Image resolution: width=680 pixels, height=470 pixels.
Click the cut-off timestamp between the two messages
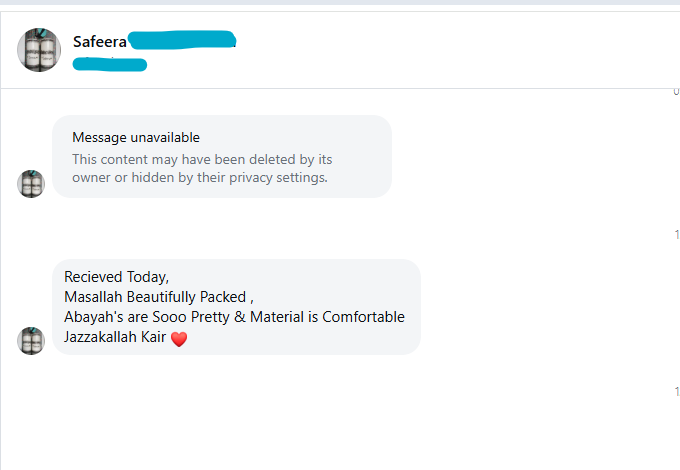(675, 235)
